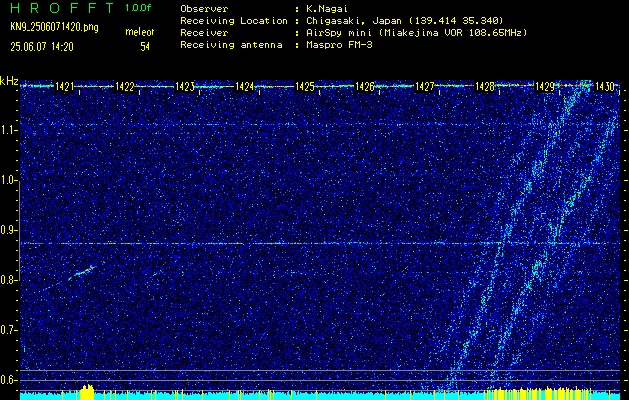Click the HROFFT program title
The width and height of the screenshot is (629, 400).
63,8
